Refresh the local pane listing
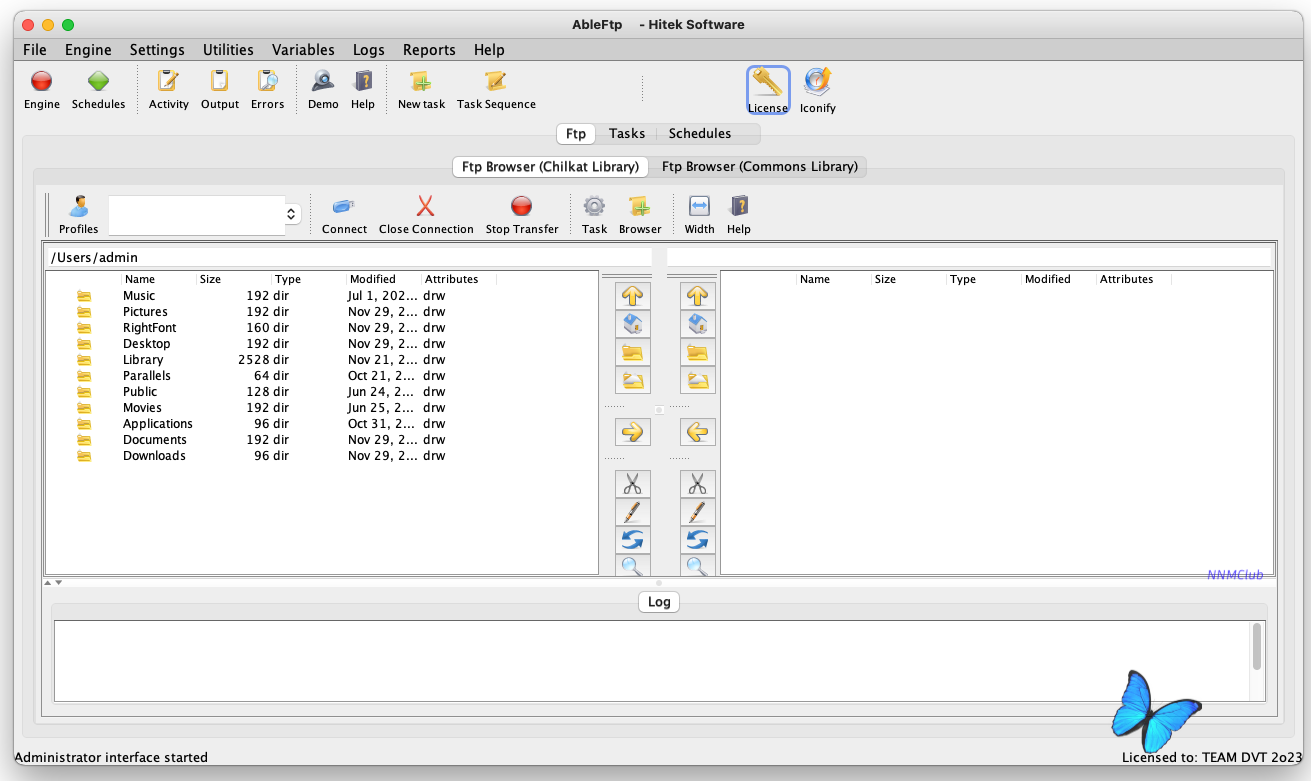Image resolution: width=1311 pixels, height=781 pixels. 632,540
